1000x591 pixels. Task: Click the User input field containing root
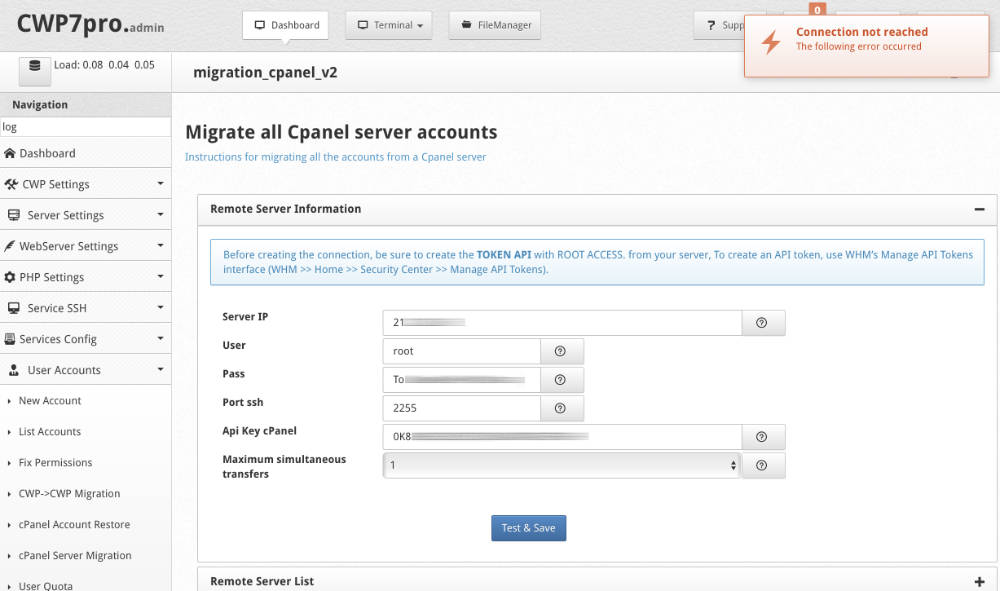[x=462, y=351]
